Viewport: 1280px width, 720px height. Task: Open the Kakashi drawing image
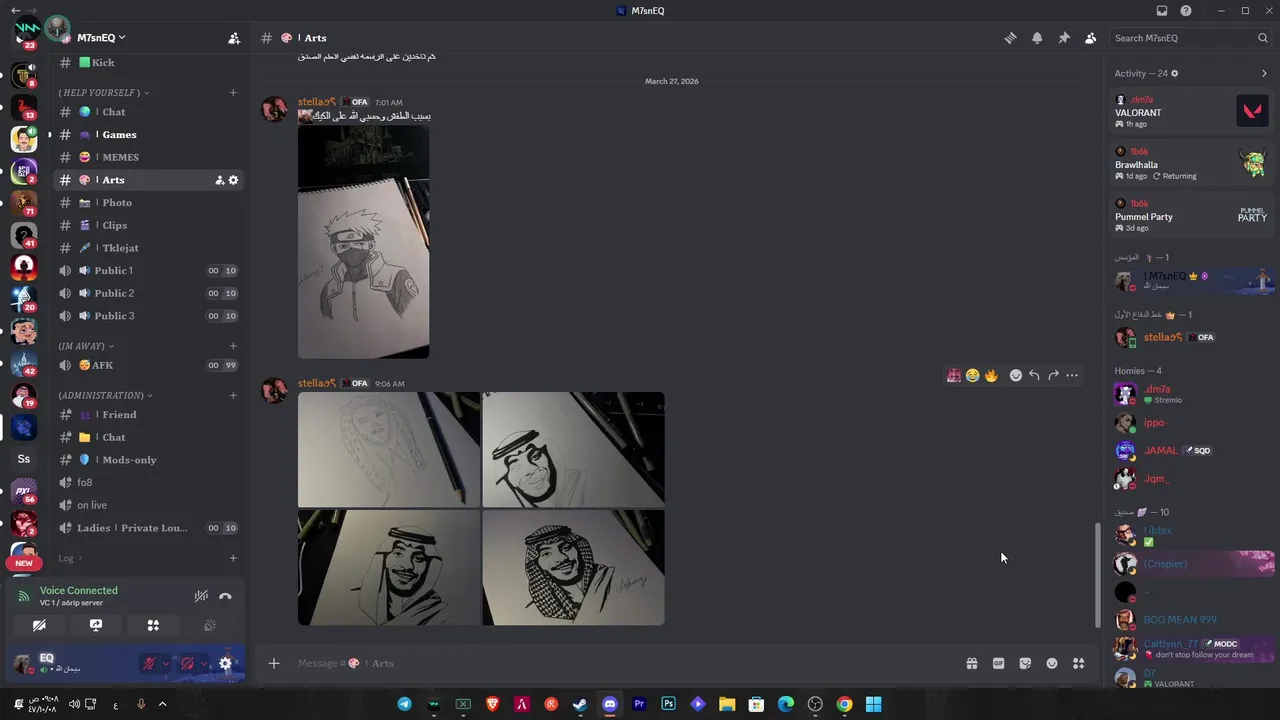(x=363, y=241)
